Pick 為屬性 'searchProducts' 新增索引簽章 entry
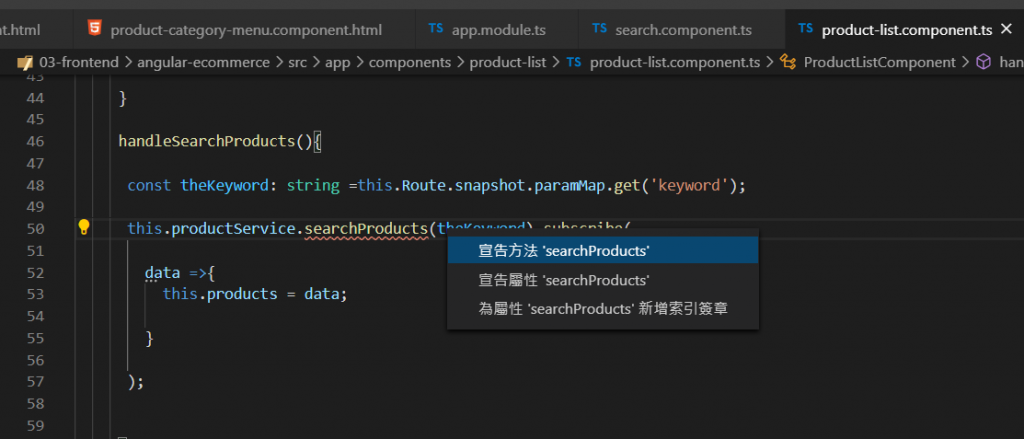1024x439 pixels. point(602,309)
